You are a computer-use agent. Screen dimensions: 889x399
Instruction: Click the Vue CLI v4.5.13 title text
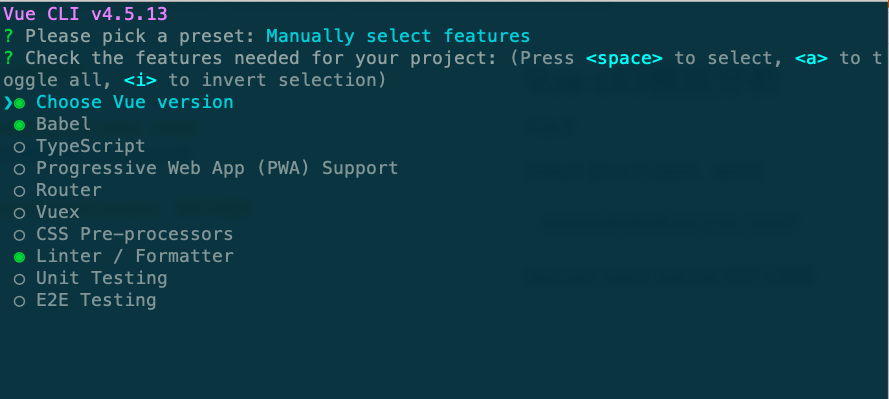coord(86,14)
